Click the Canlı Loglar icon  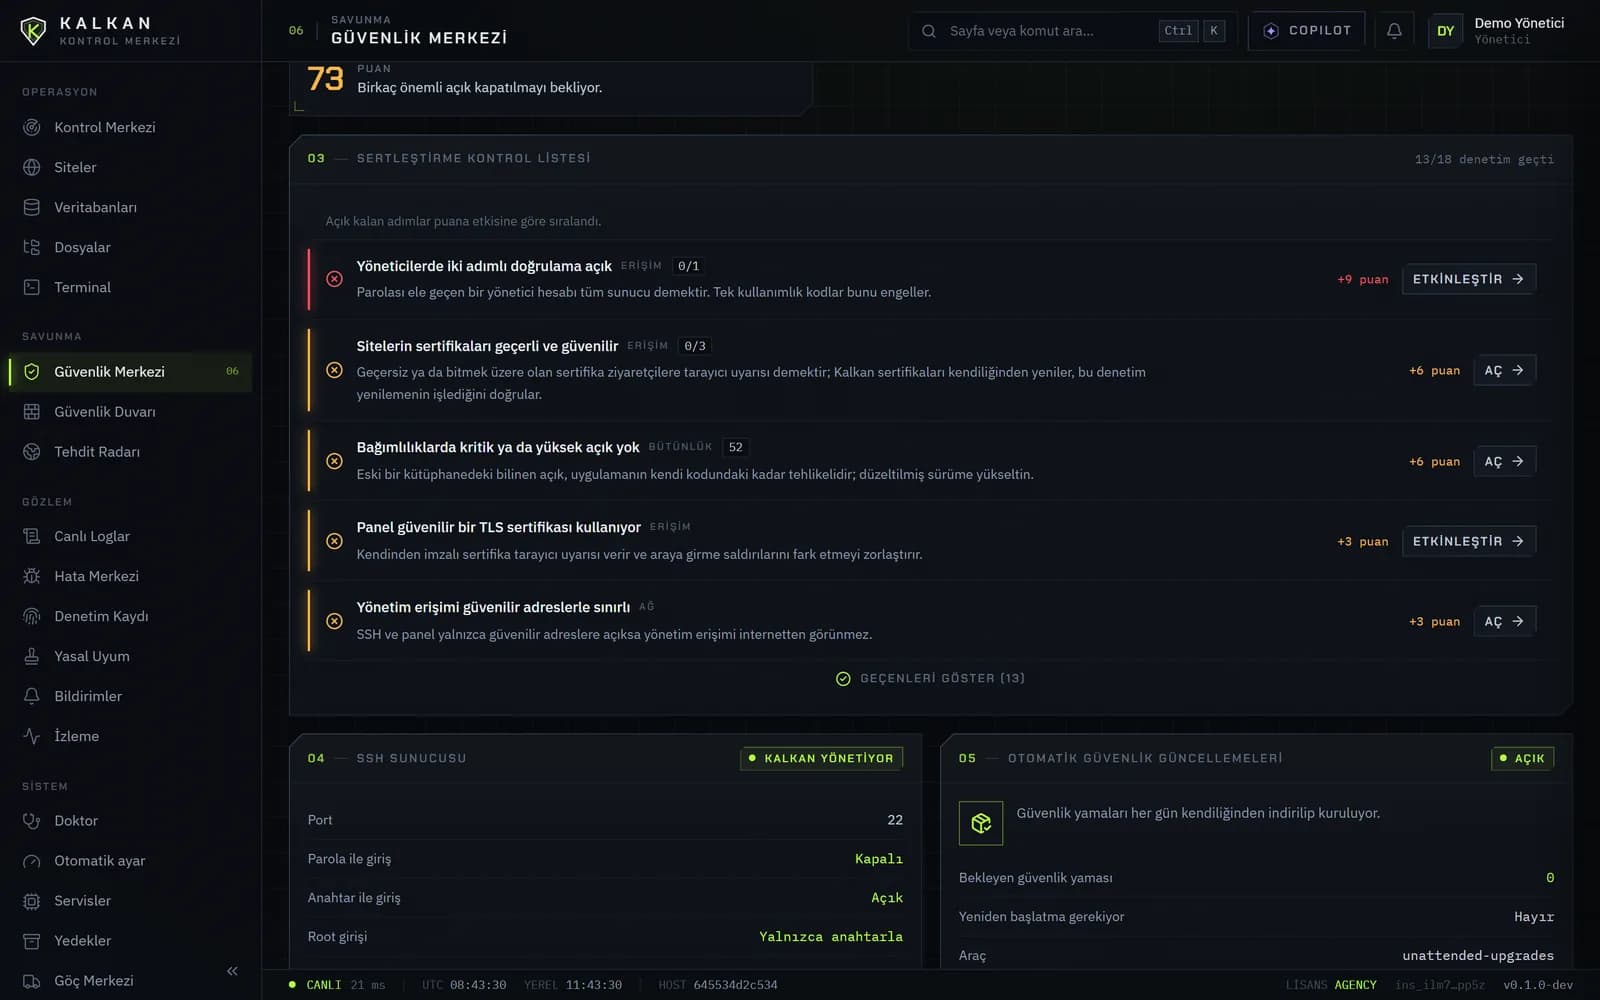click(x=32, y=536)
